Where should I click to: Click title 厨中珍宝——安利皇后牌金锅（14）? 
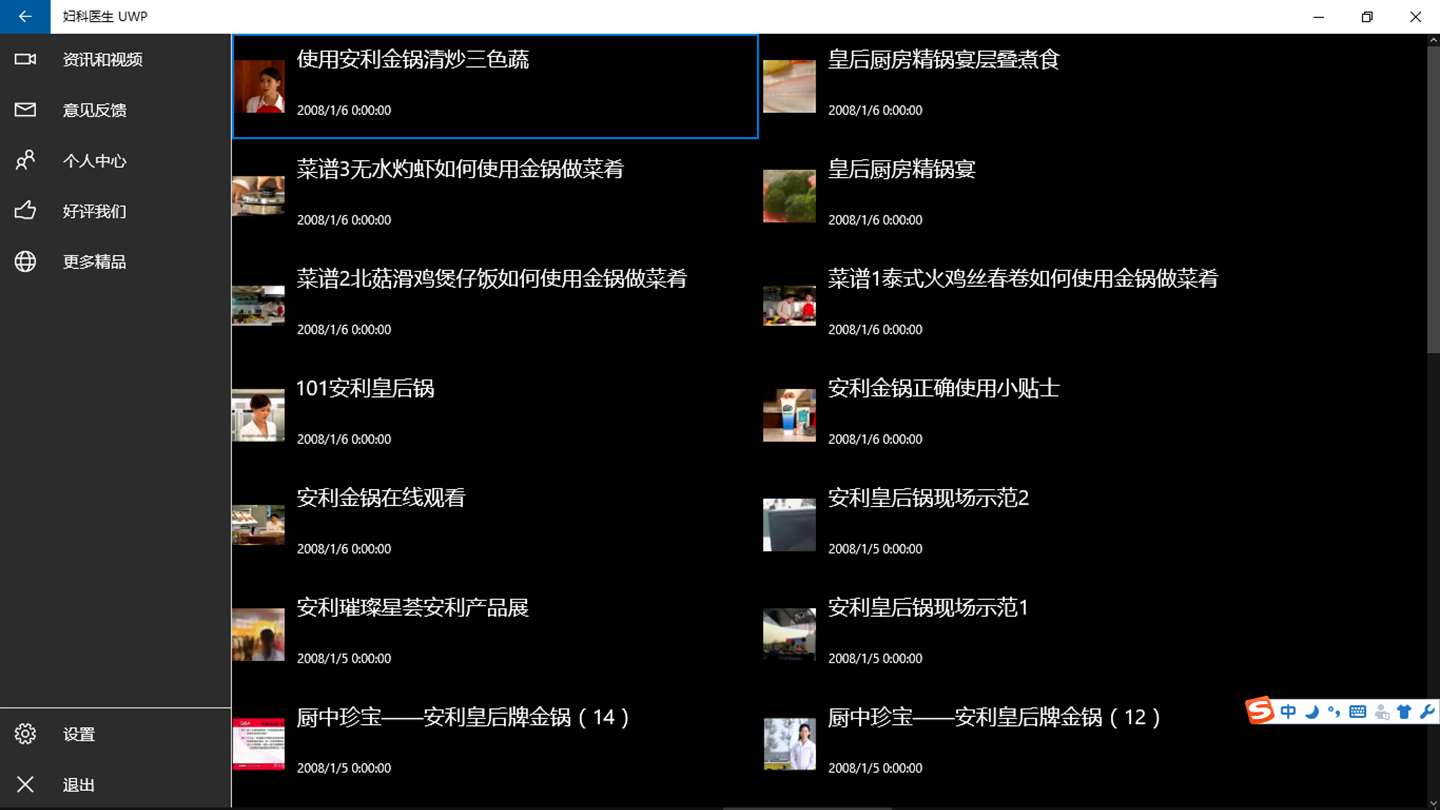(464, 717)
